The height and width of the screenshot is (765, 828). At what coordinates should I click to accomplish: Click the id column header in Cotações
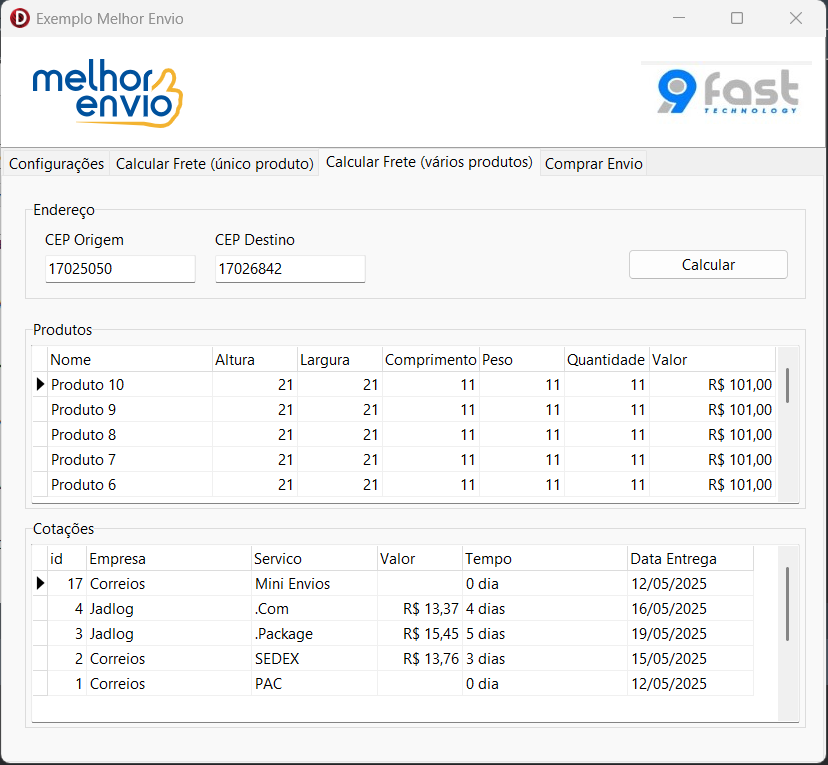[x=67, y=559]
